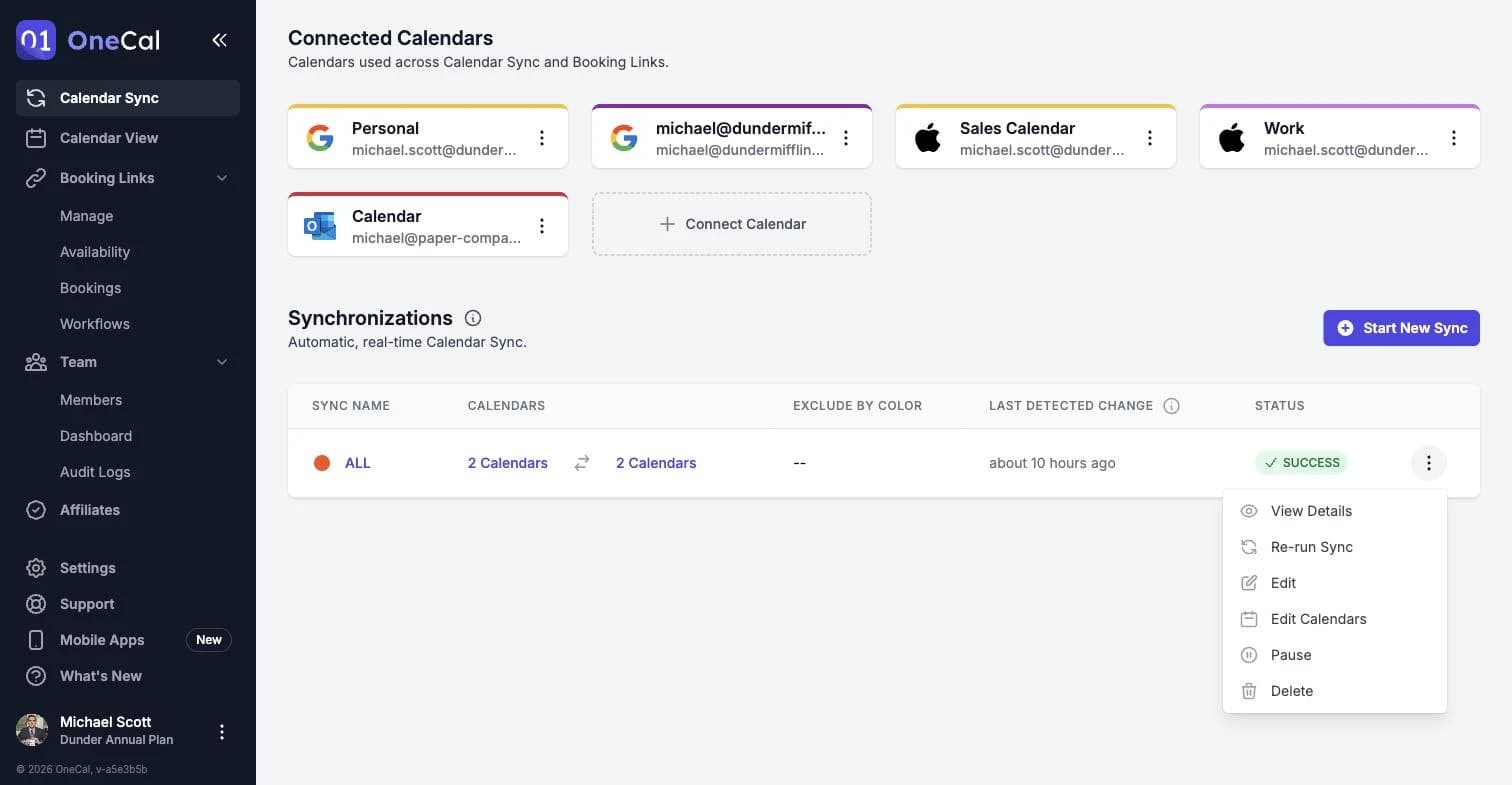The width and height of the screenshot is (1512, 785).
Task: Open Availability page
Action: tap(95, 252)
